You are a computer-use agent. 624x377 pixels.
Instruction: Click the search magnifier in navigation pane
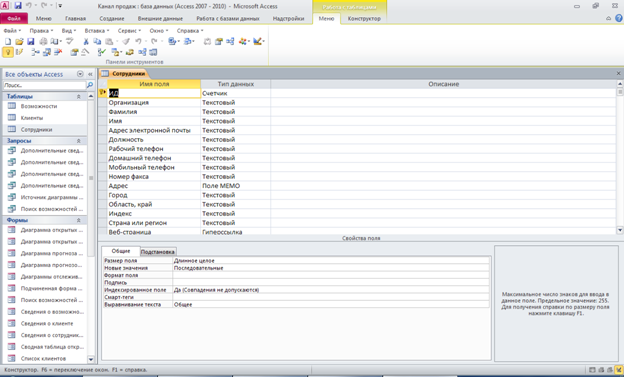pyautogui.click(x=90, y=85)
